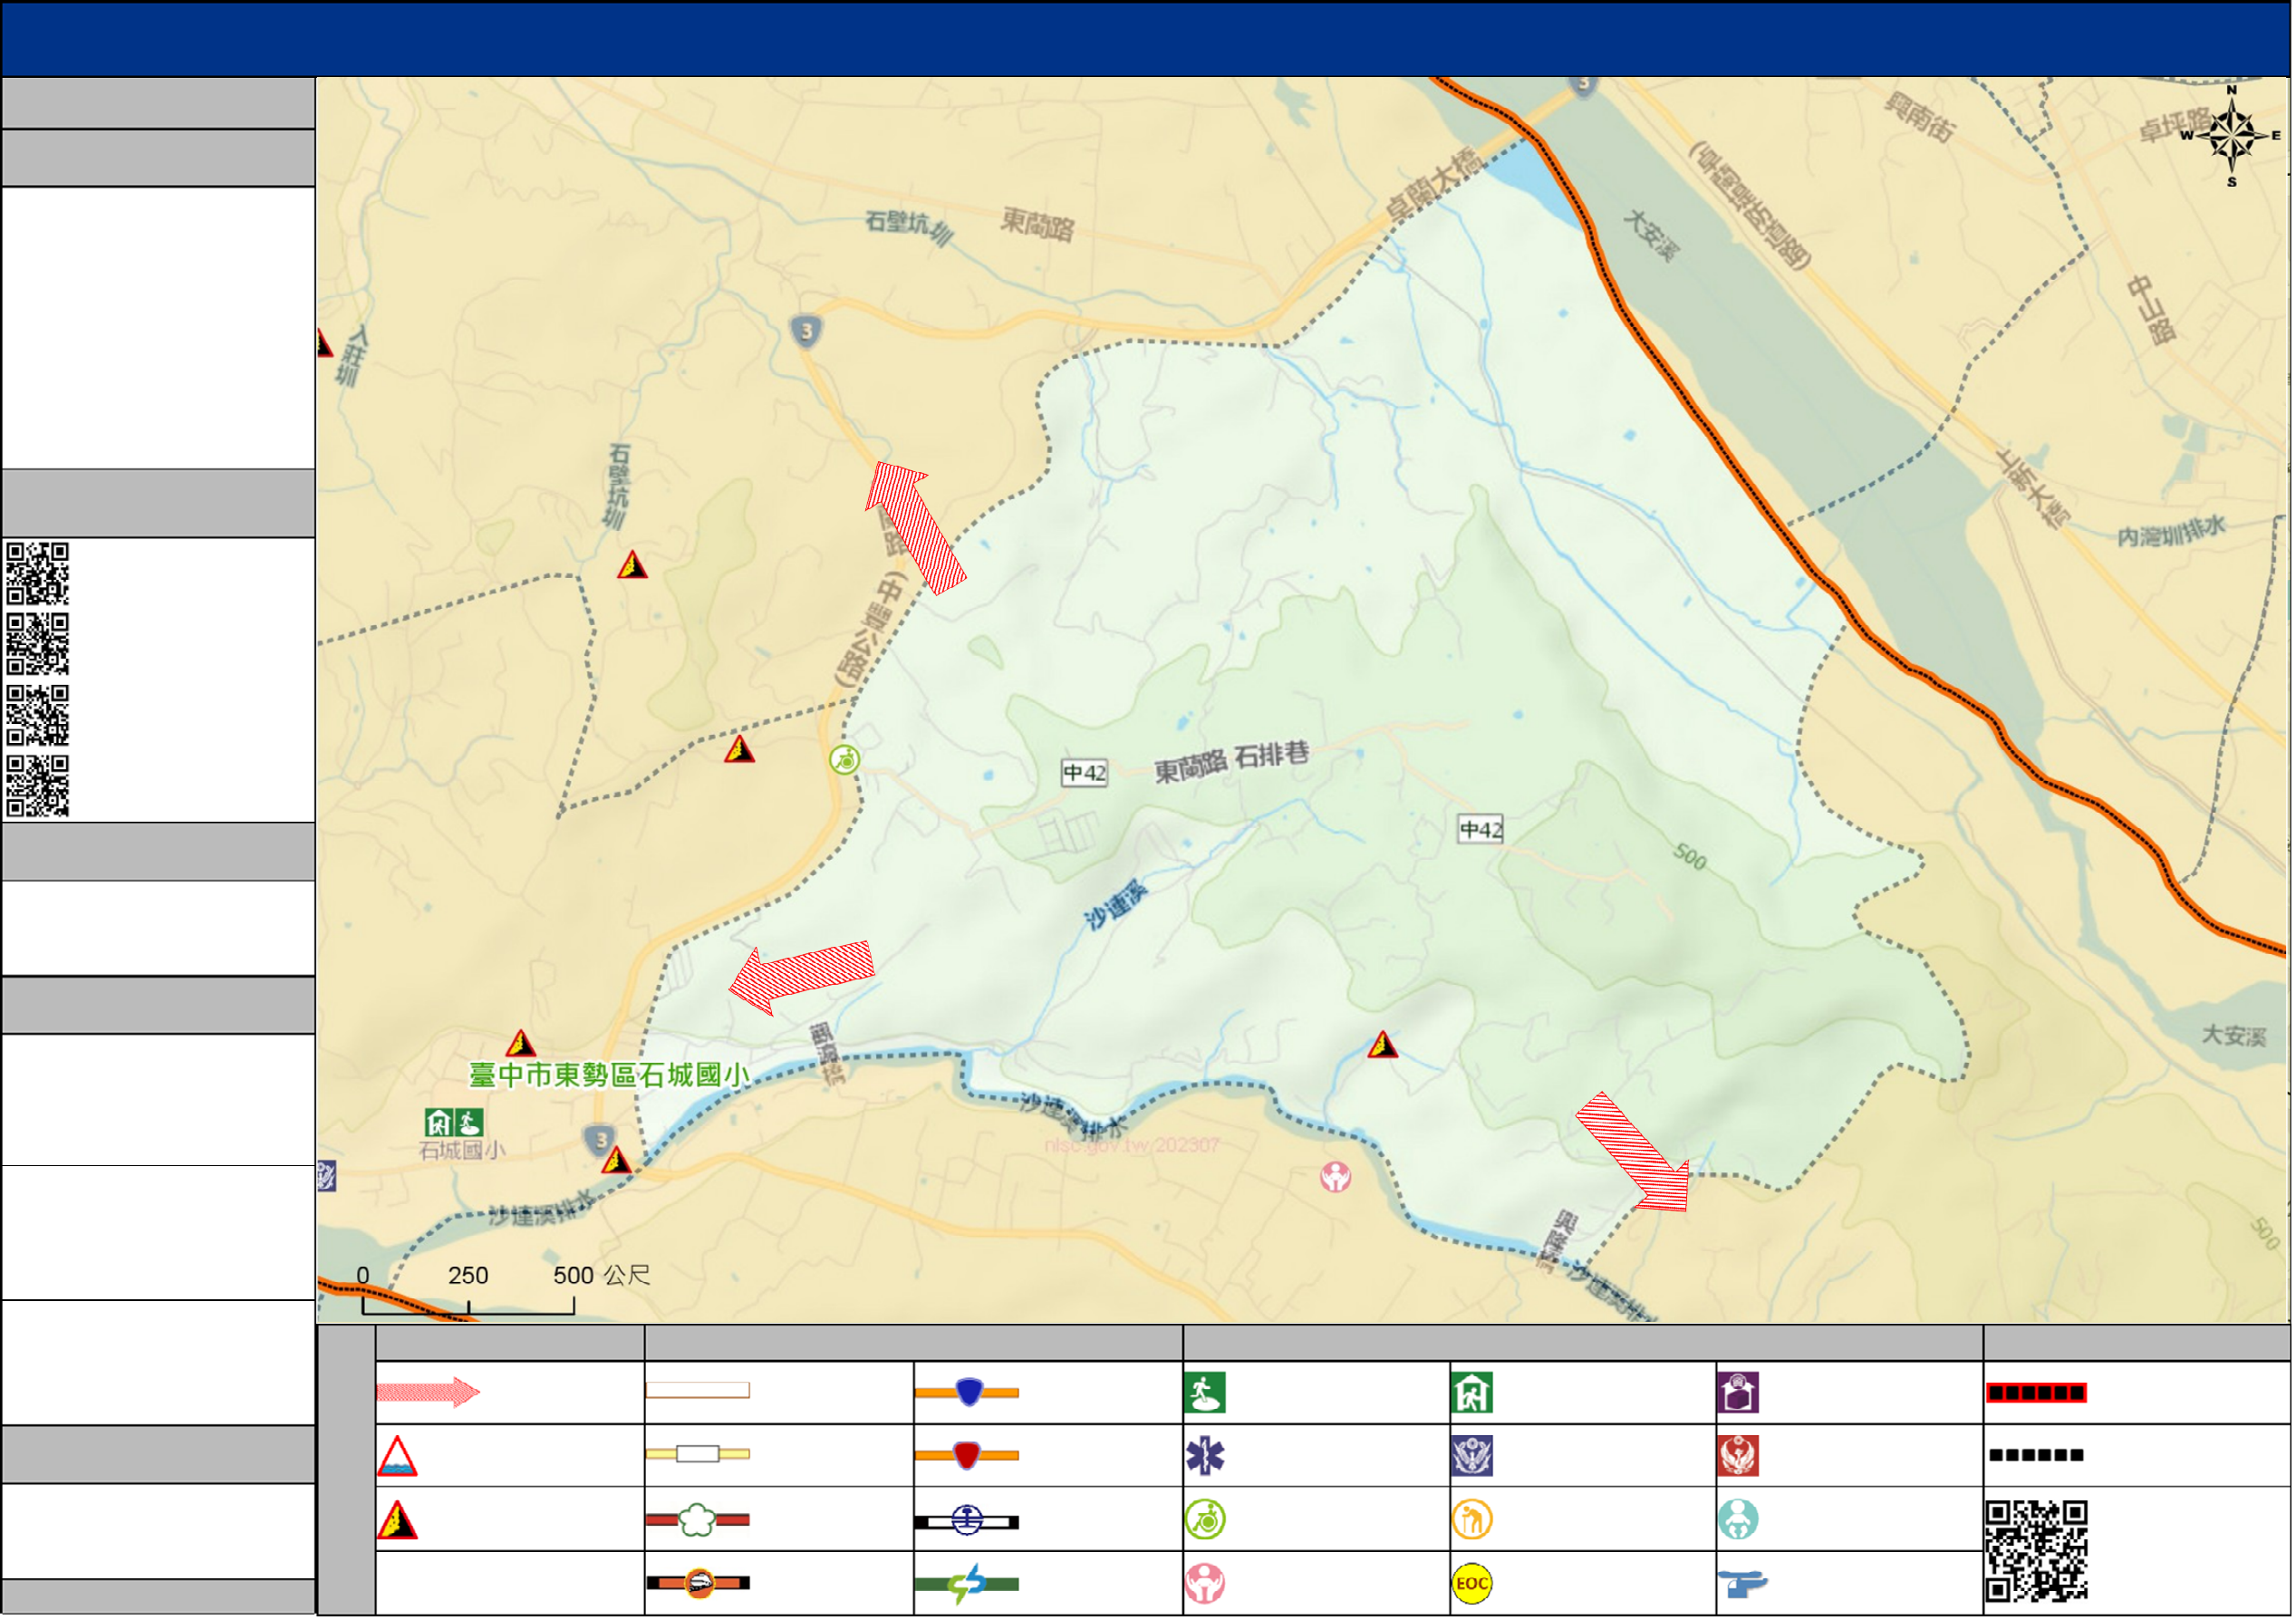Click the 沙連溪 stream label

pyautogui.click(x=1118, y=906)
